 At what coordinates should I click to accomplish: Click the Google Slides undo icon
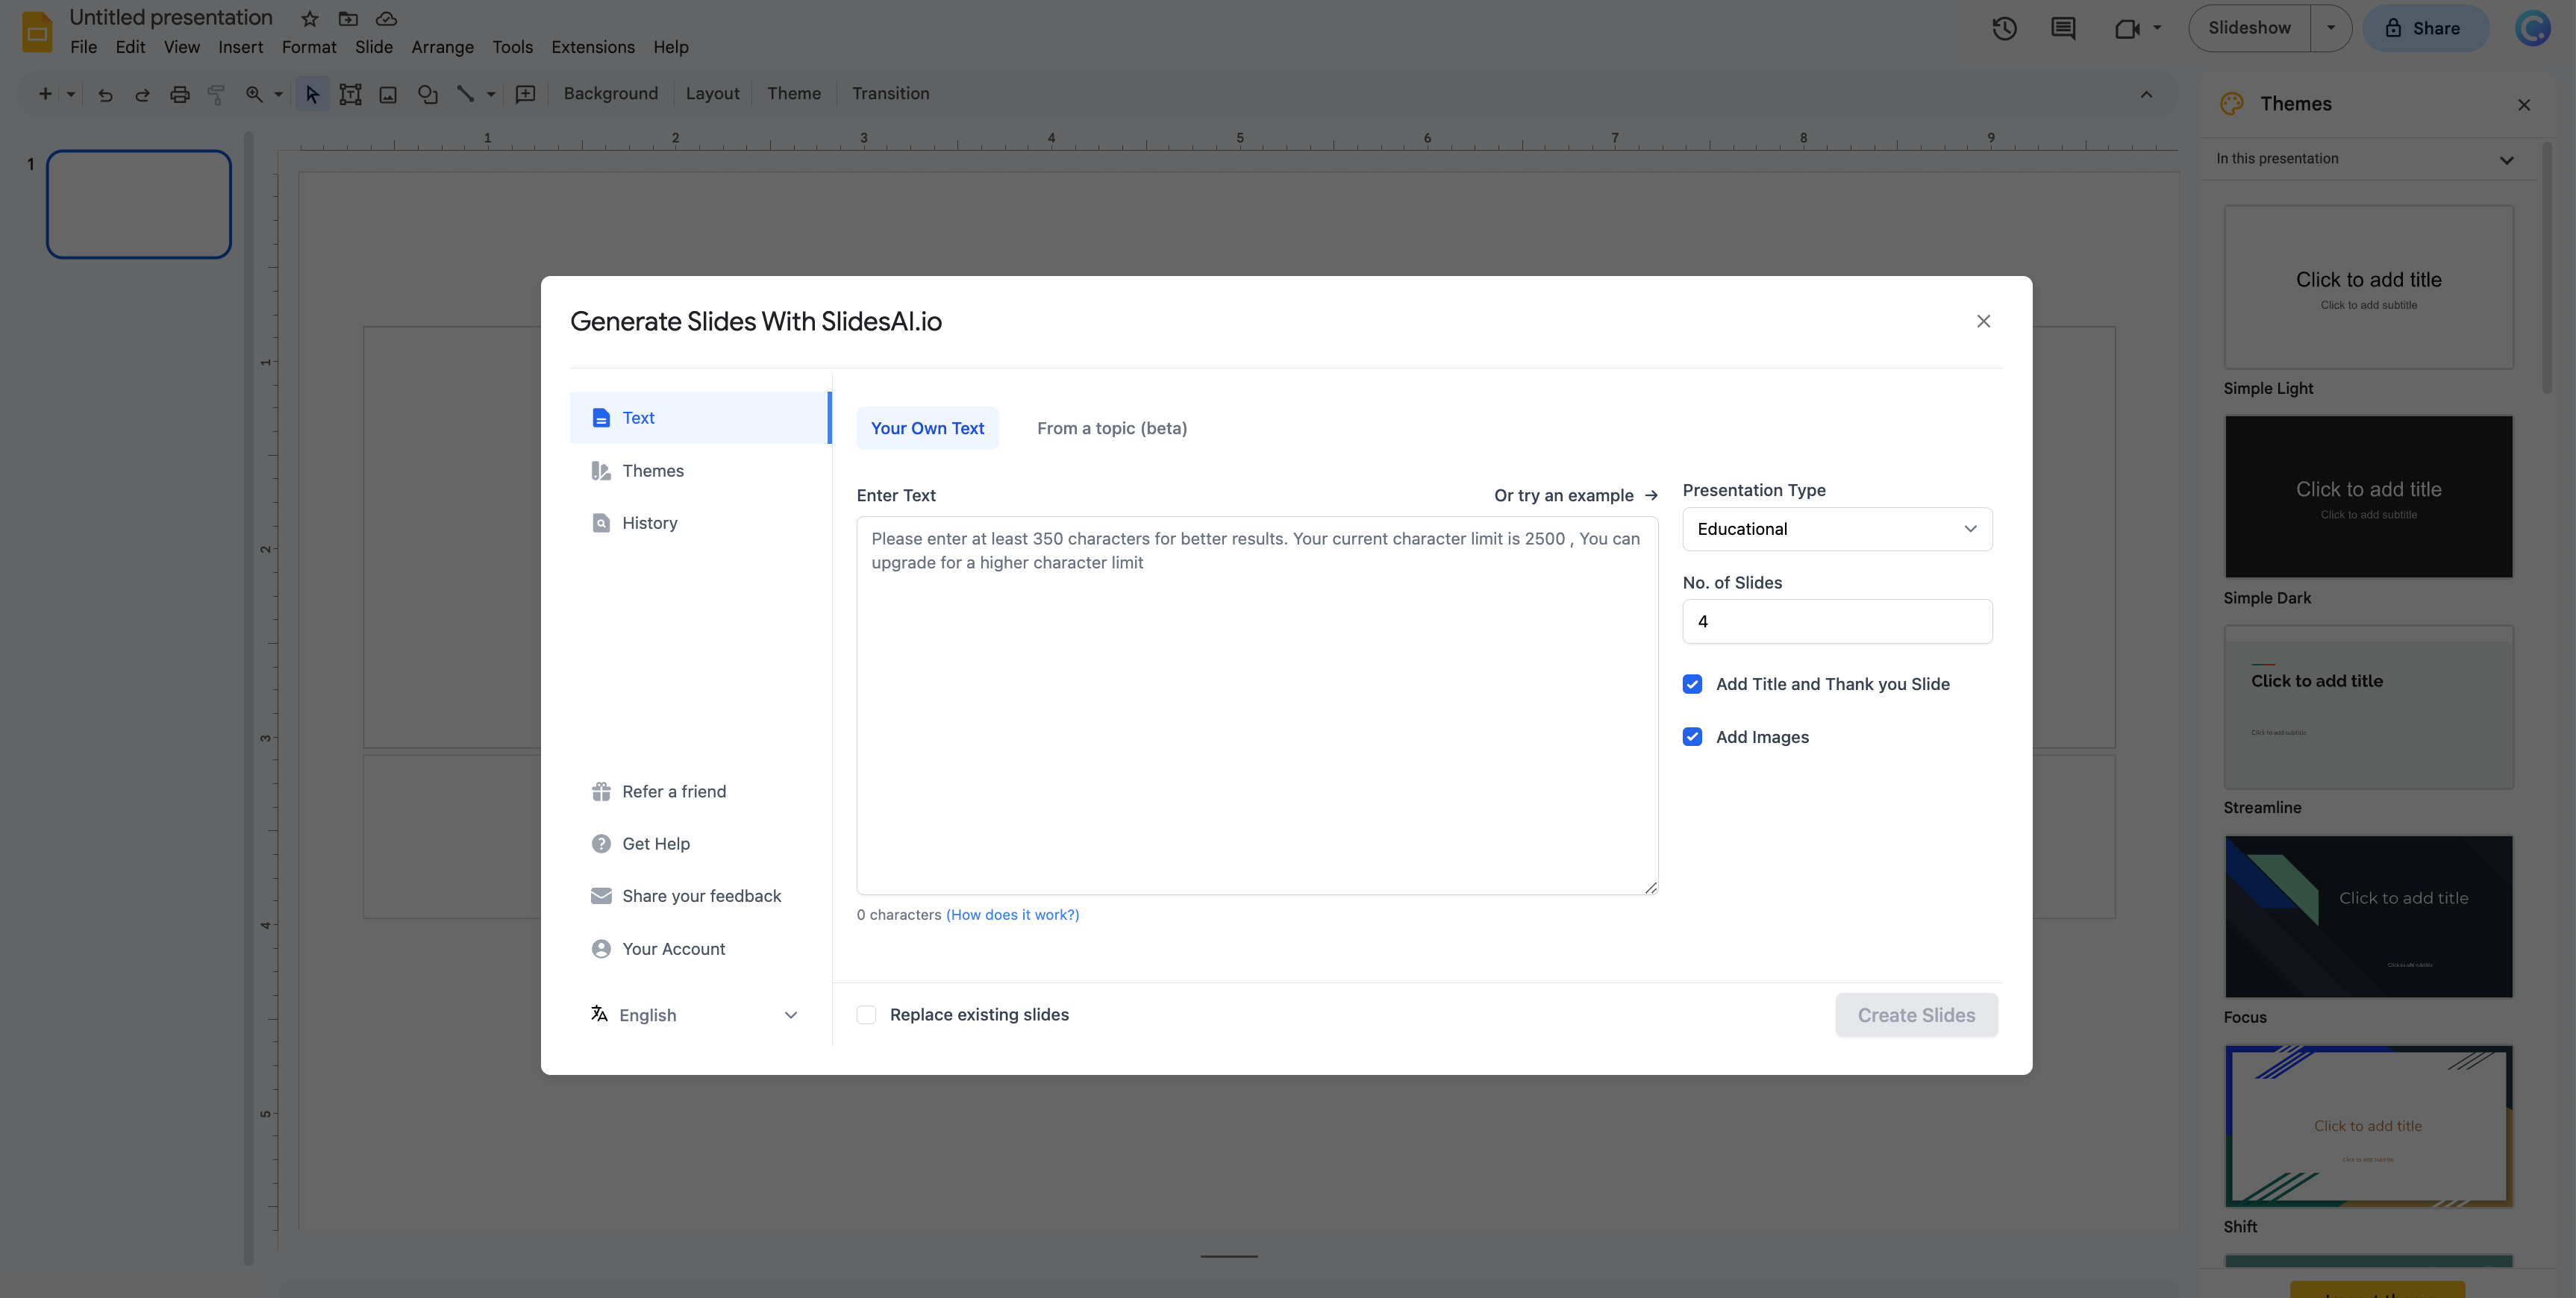point(103,95)
